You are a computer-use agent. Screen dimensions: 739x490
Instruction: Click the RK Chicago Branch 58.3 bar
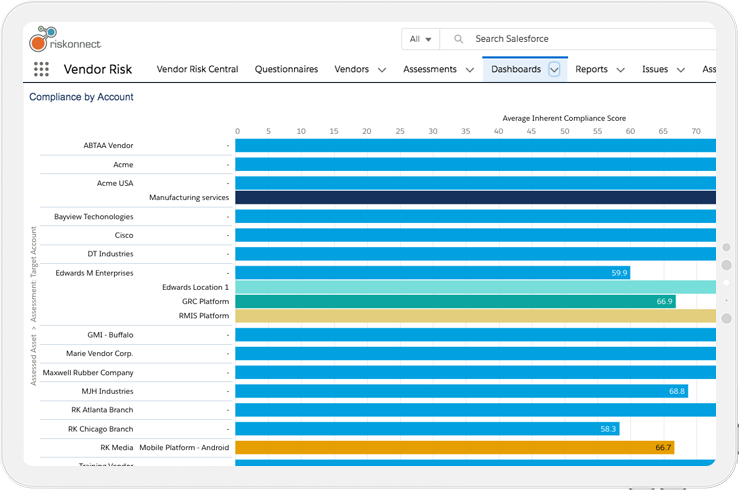(427, 429)
